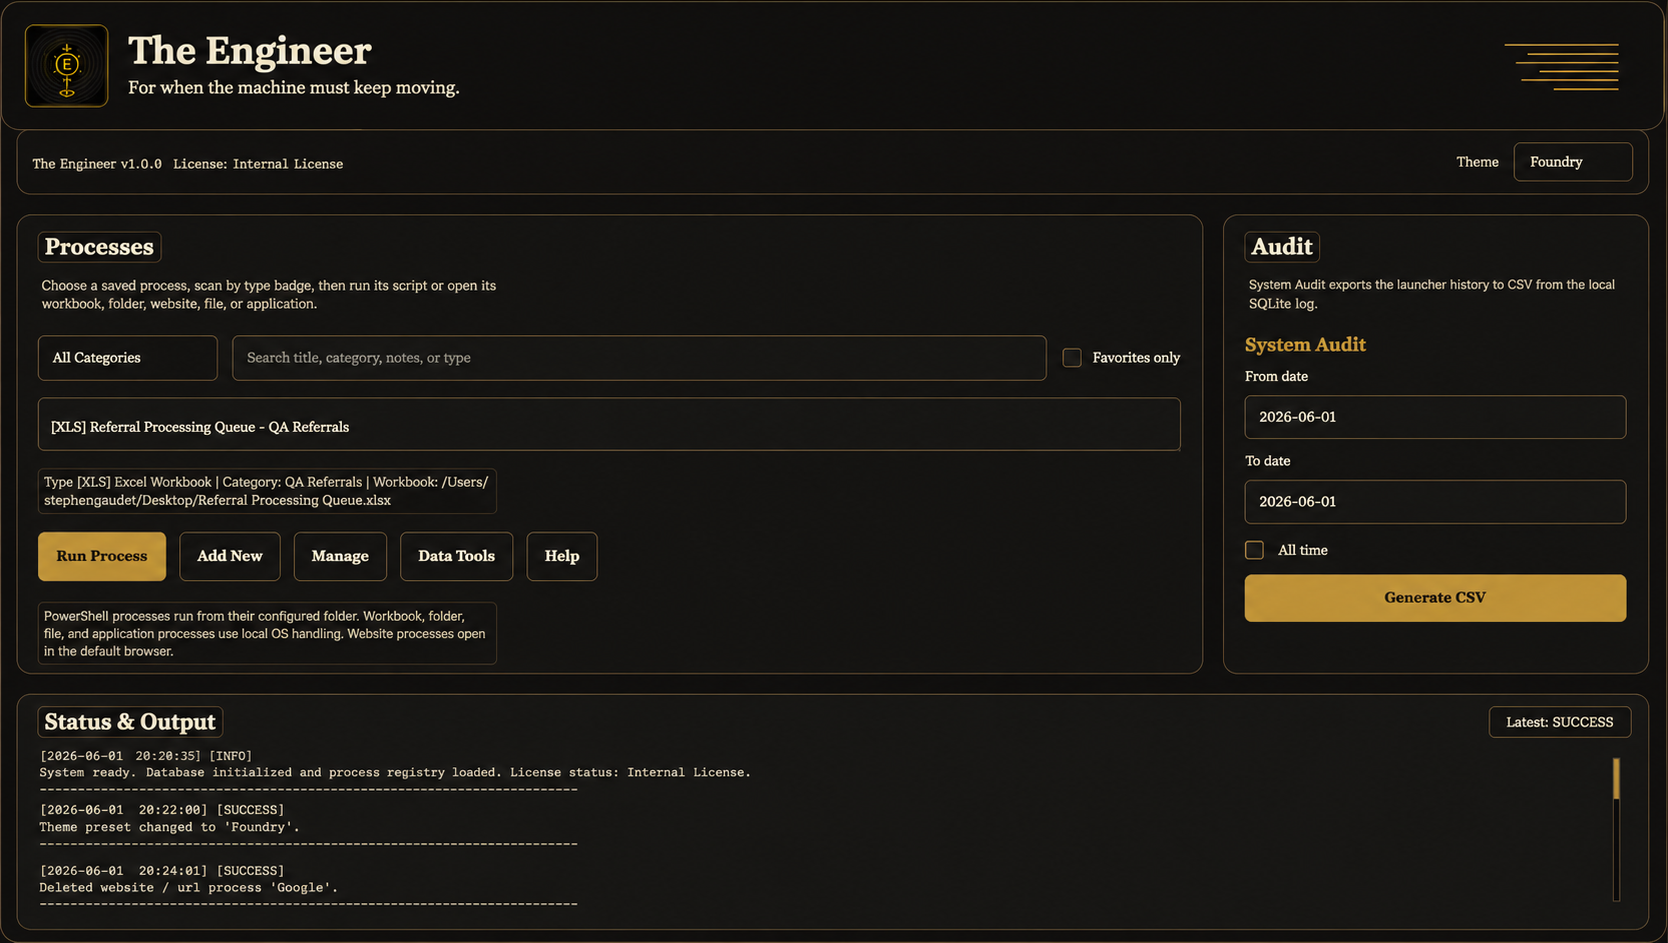Click the From date field
1668x943 pixels.
[1435, 417]
